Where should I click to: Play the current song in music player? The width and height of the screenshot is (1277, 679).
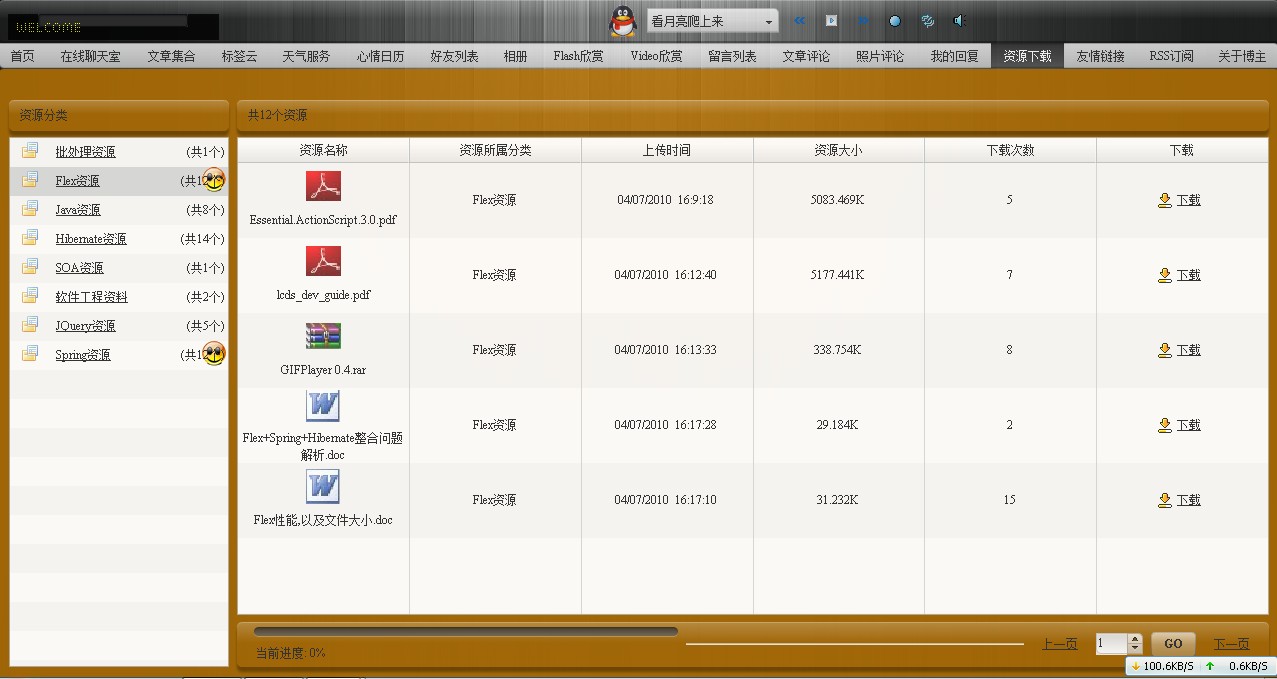click(831, 21)
